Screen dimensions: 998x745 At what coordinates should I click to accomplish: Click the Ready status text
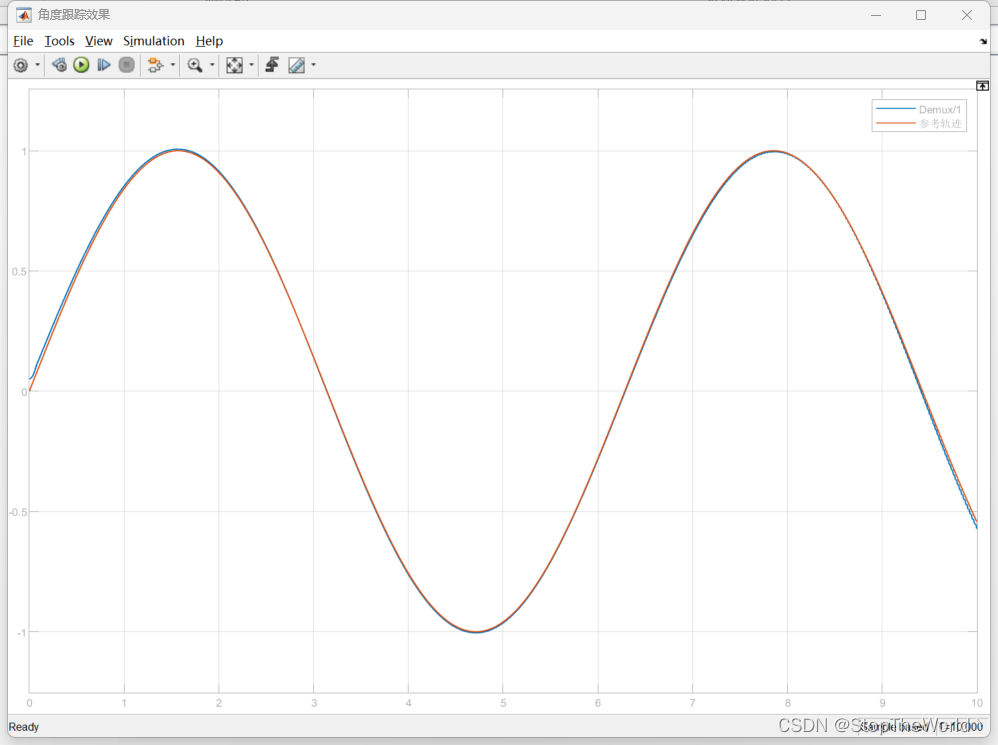point(24,727)
